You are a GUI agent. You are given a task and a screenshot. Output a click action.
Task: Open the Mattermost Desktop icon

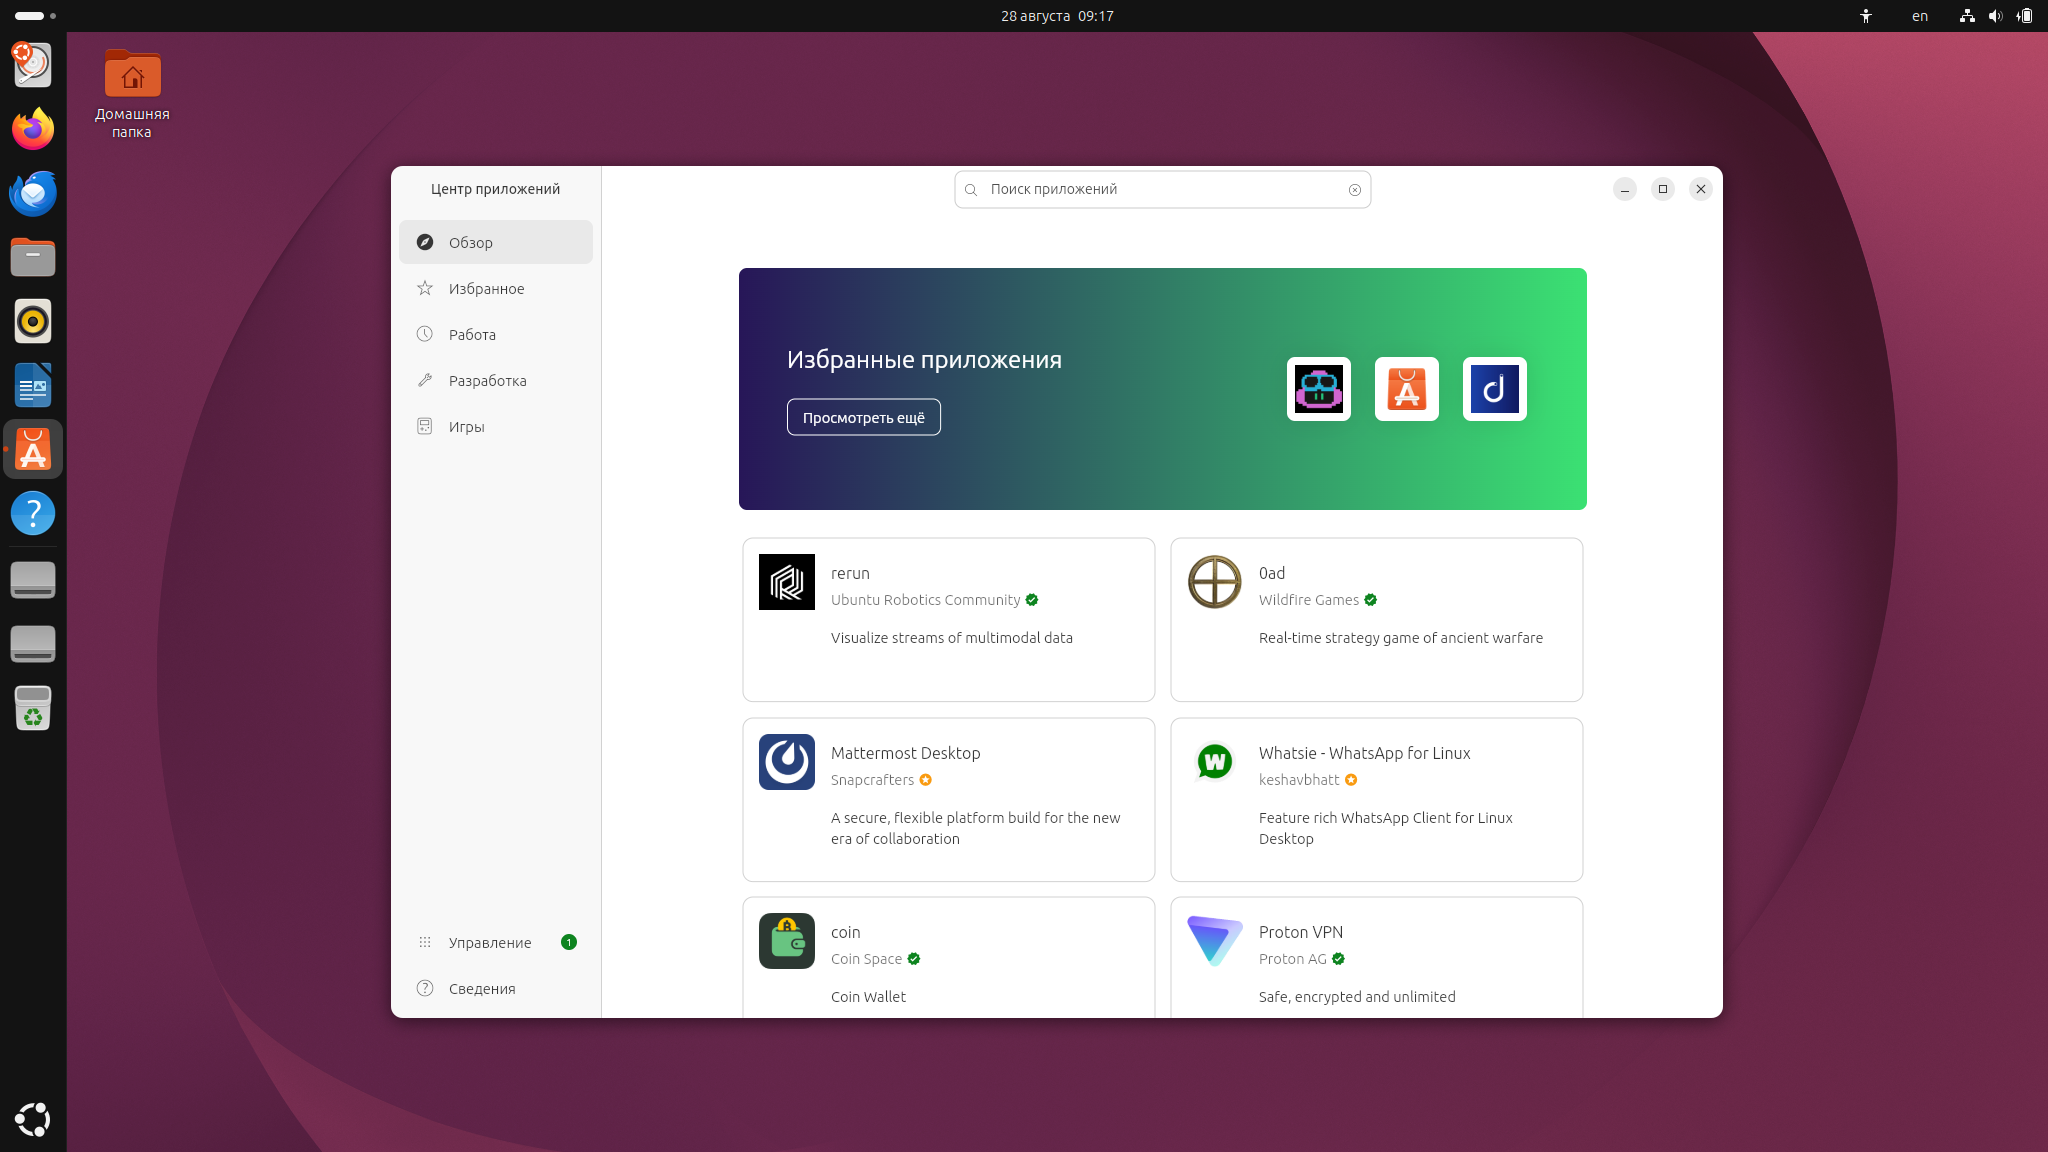[x=787, y=762]
